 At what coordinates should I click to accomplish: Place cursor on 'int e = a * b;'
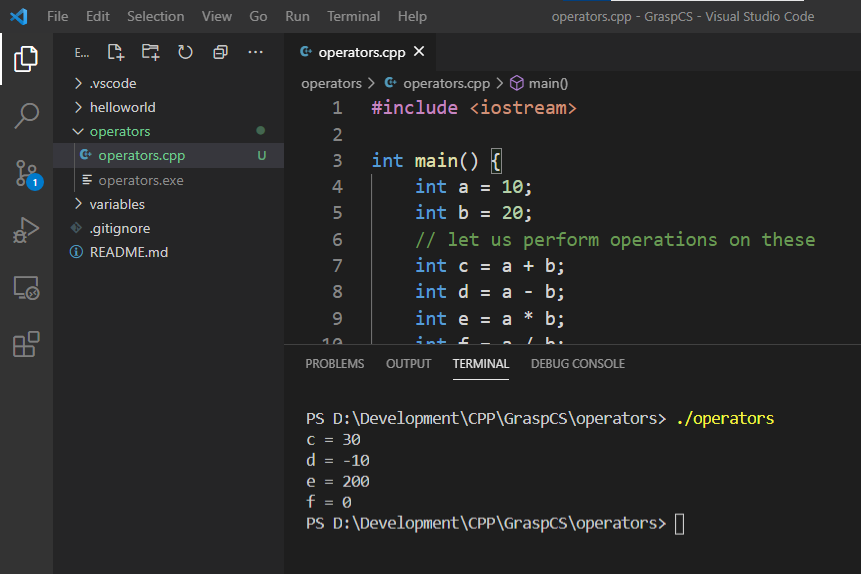point(490,319)
